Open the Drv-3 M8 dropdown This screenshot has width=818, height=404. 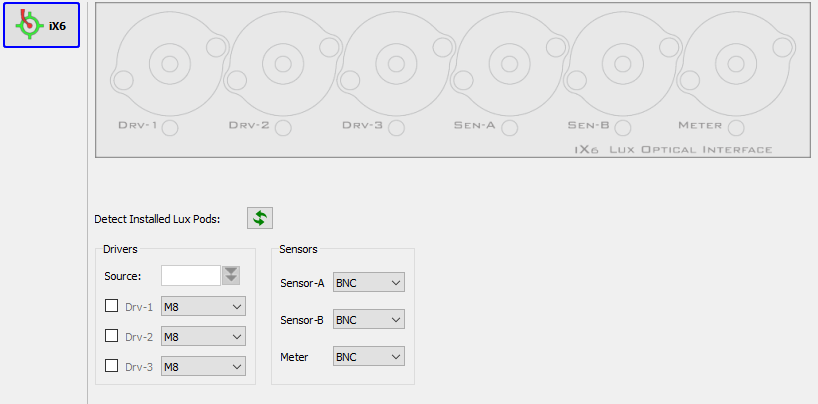203,367
